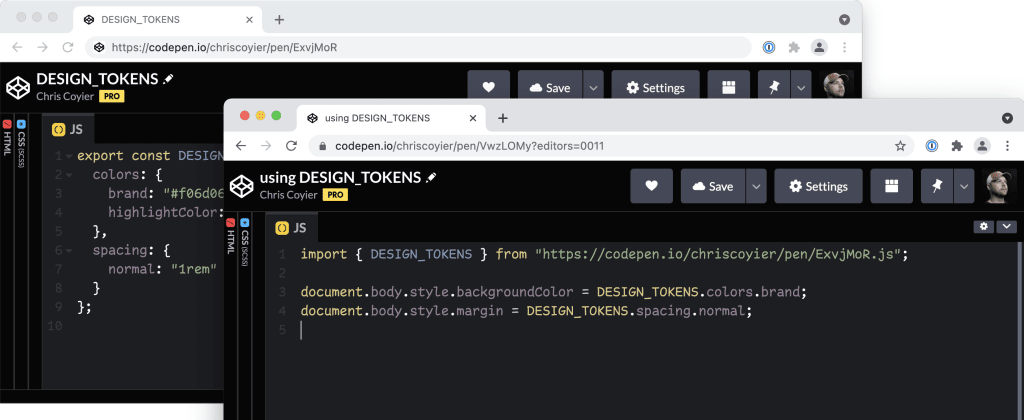Open JS editor chevron menu in front window
The height and width of the screenshot is (420, 1024).
point(1006,226)
